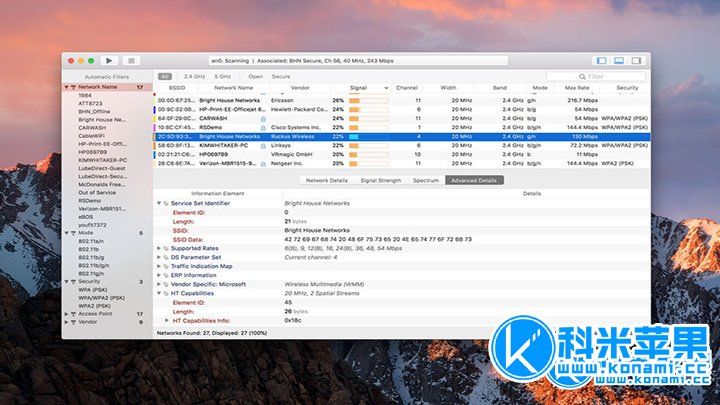Collapse the Security sidebar group
The image size is (720, 405).
pos(67,281)
